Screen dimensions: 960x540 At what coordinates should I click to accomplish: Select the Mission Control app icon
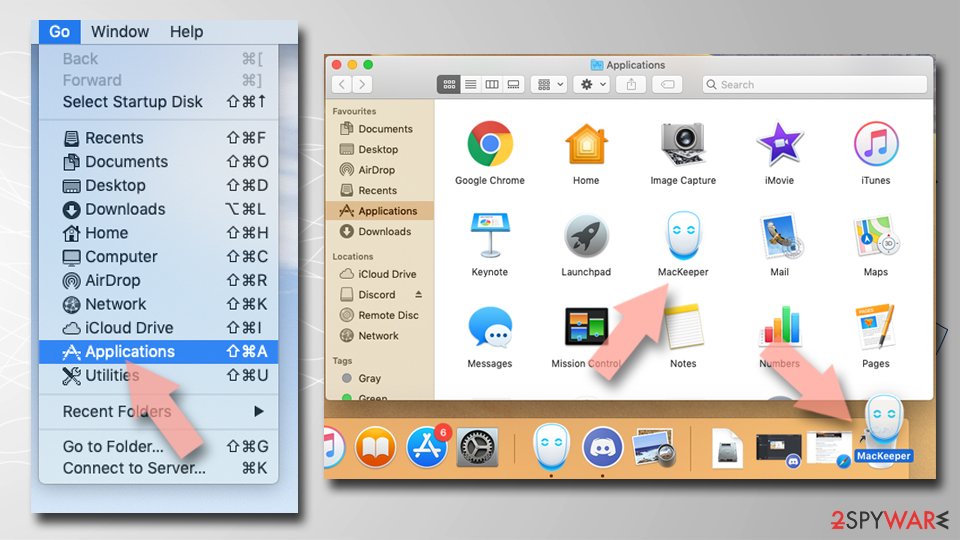pos(586,326)
